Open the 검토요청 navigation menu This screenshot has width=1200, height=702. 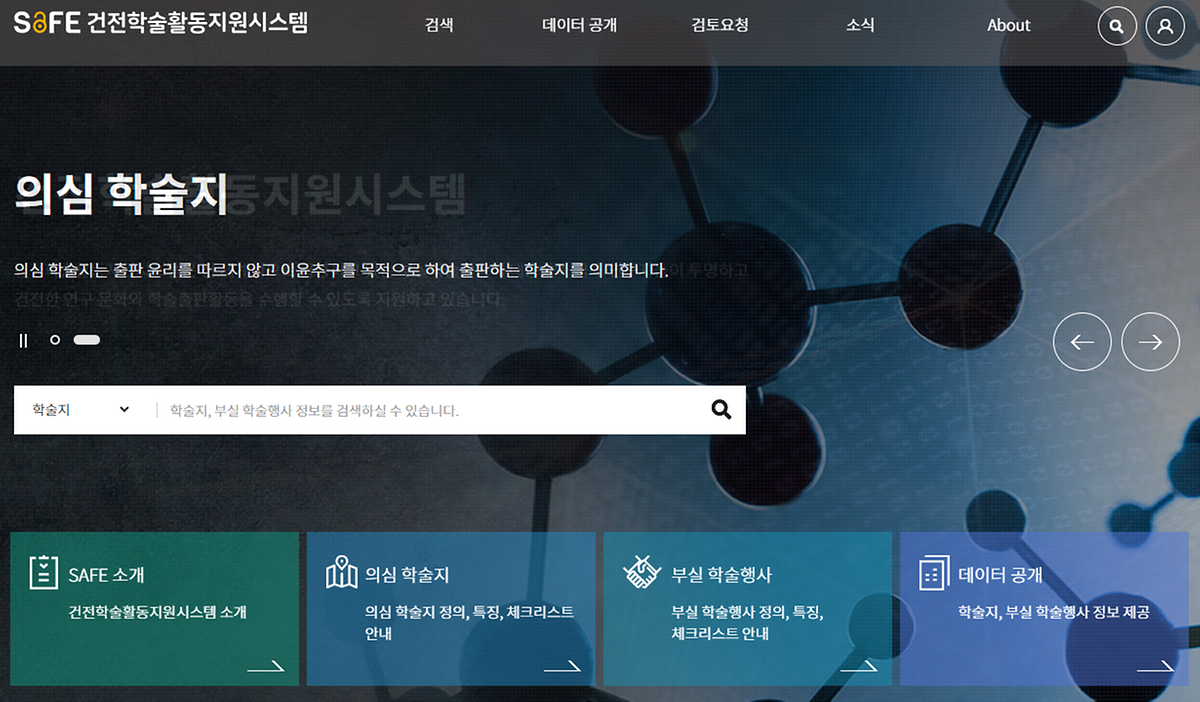(720, 26)
